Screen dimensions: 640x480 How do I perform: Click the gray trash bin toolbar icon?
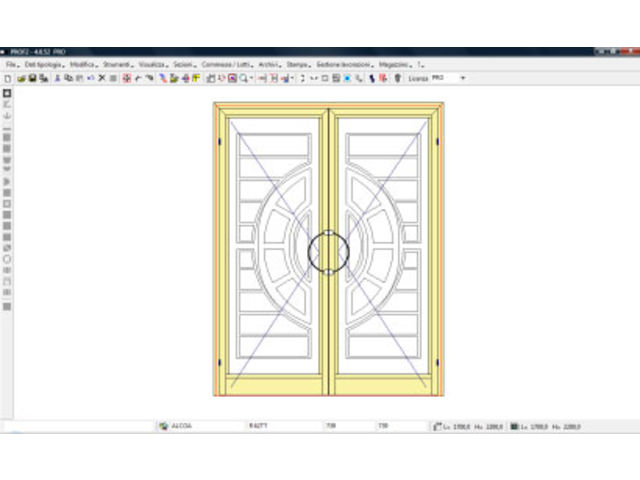398,78
